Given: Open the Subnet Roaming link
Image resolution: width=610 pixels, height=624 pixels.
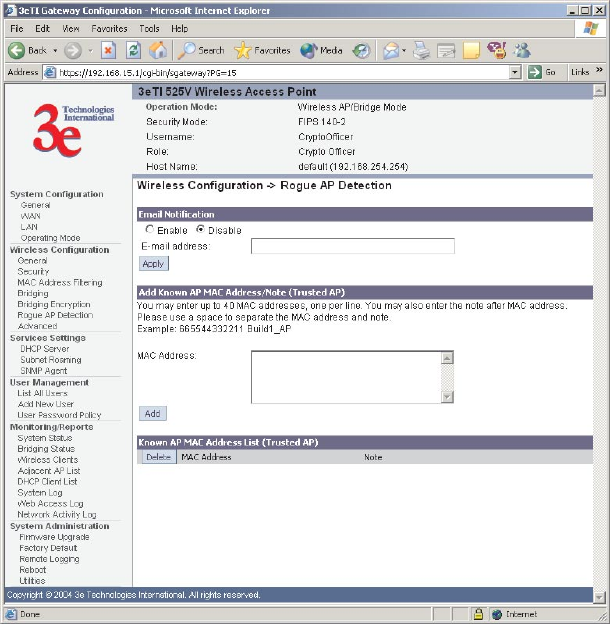Looking at the screenshot, I should [x=51, y=360].
